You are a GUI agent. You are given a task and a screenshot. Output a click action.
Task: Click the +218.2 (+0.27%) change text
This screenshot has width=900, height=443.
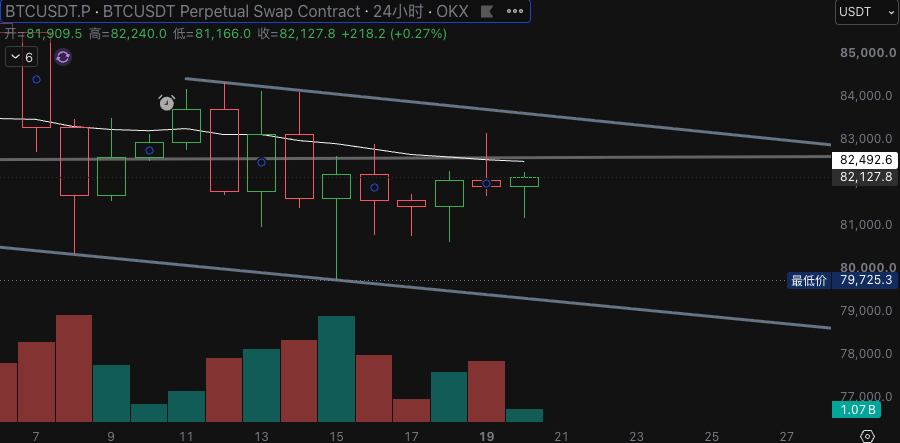pos(394,34)
